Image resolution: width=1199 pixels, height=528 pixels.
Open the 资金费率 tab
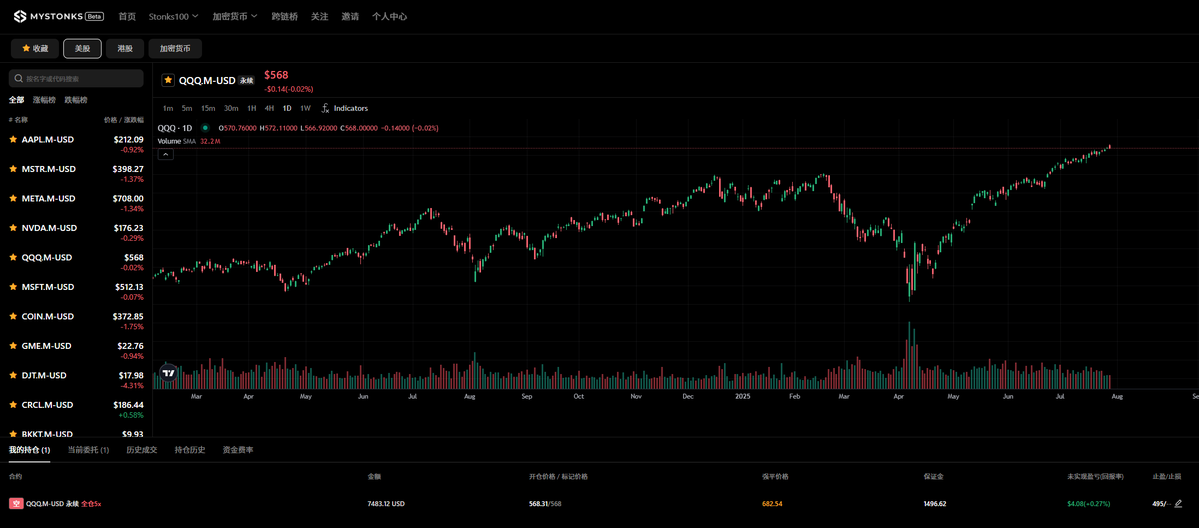[238, 450]
